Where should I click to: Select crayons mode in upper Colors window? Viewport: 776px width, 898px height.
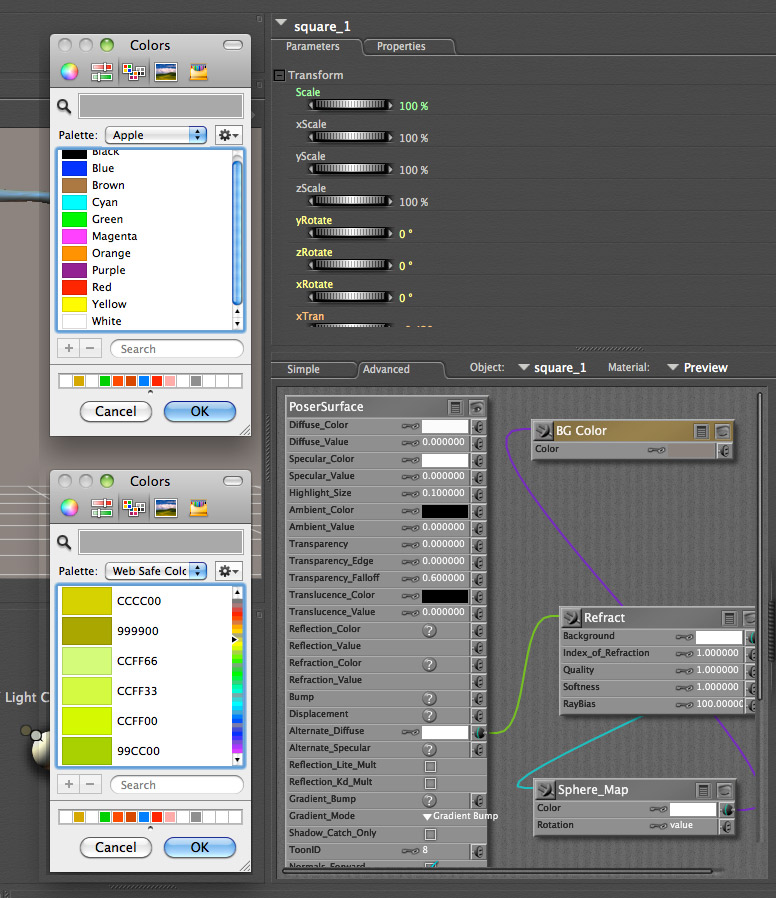click(198, 72)
